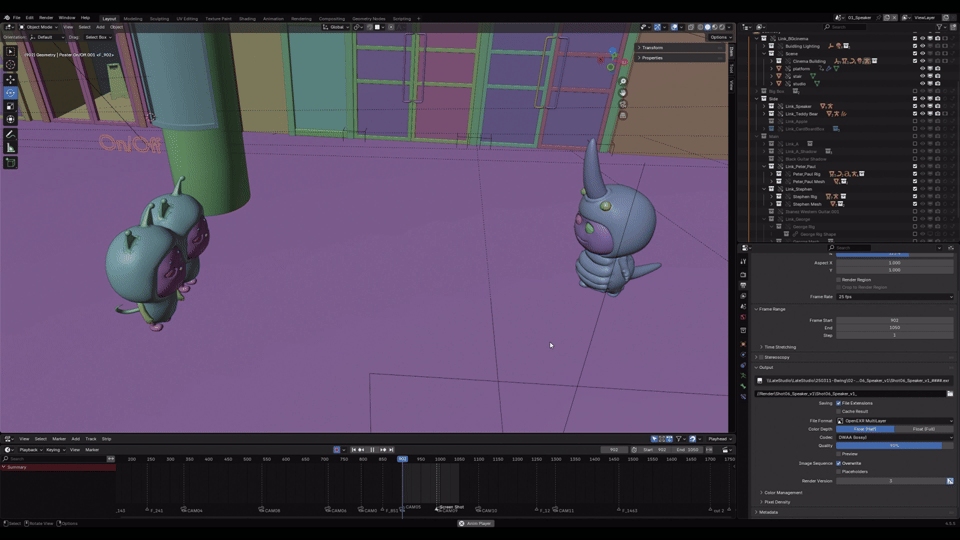
Task: Enable Render Region checkbox
Action: [x=838, y=280]
